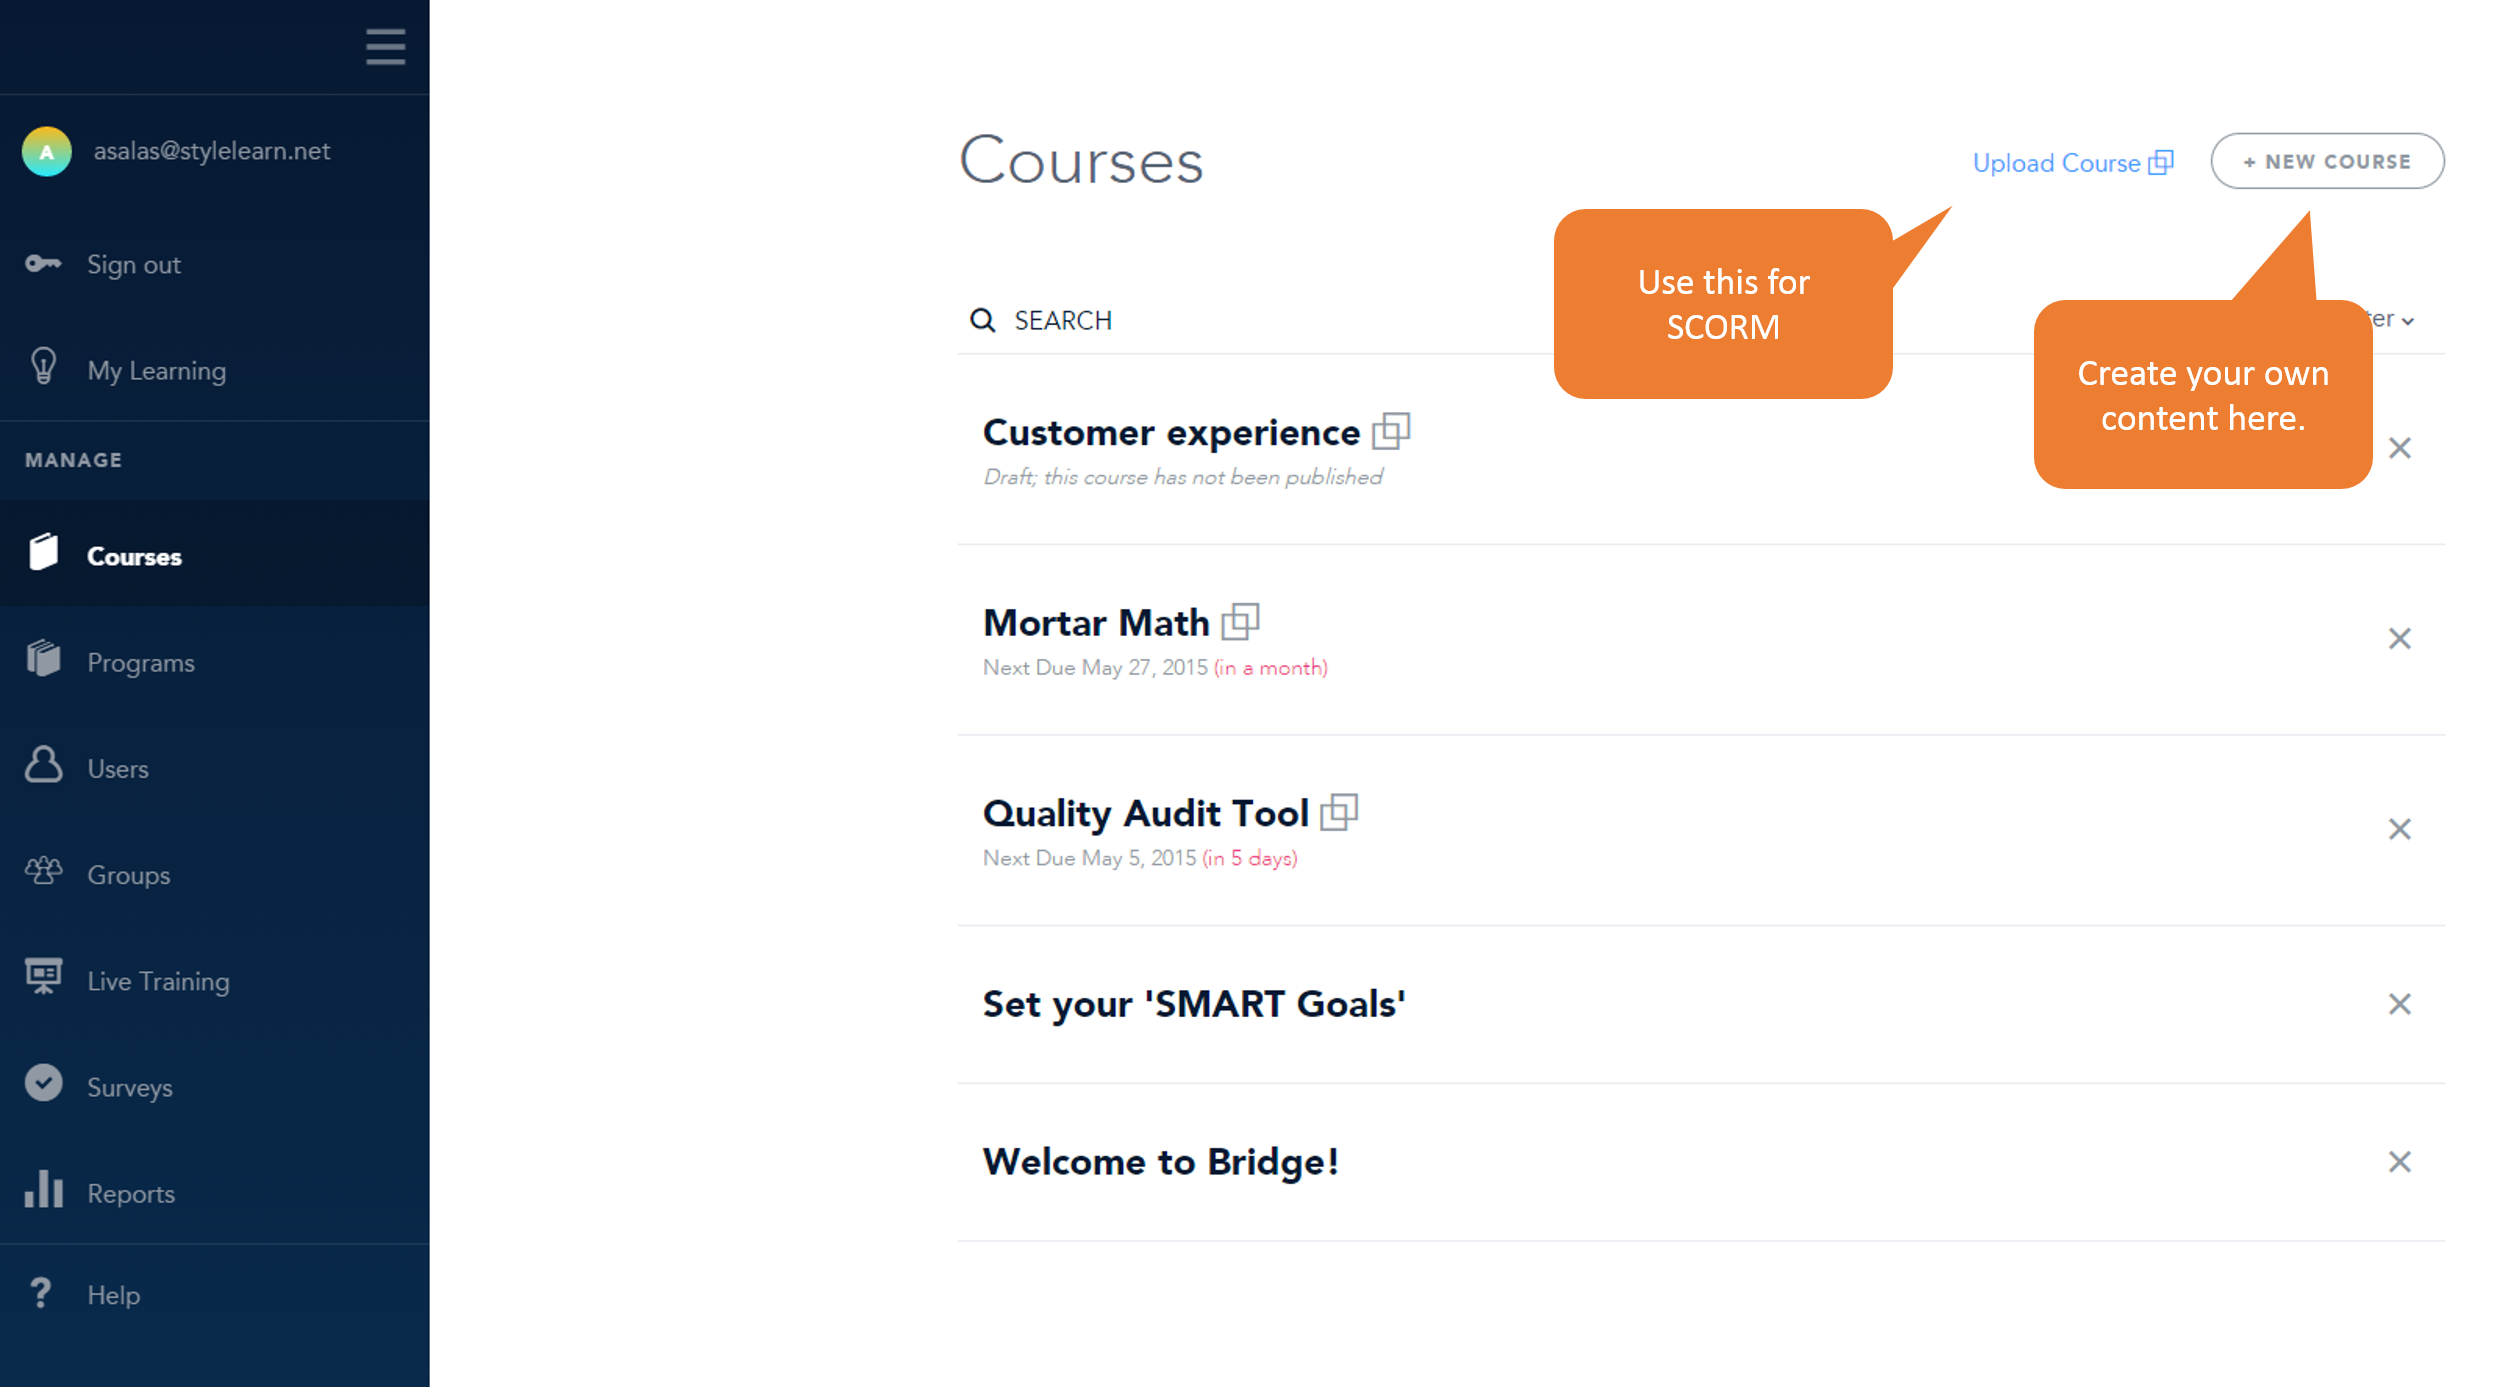The image size is (2514, 1387).
Task: Click the Sign out key icon
Action: click(x=43, y=264)
